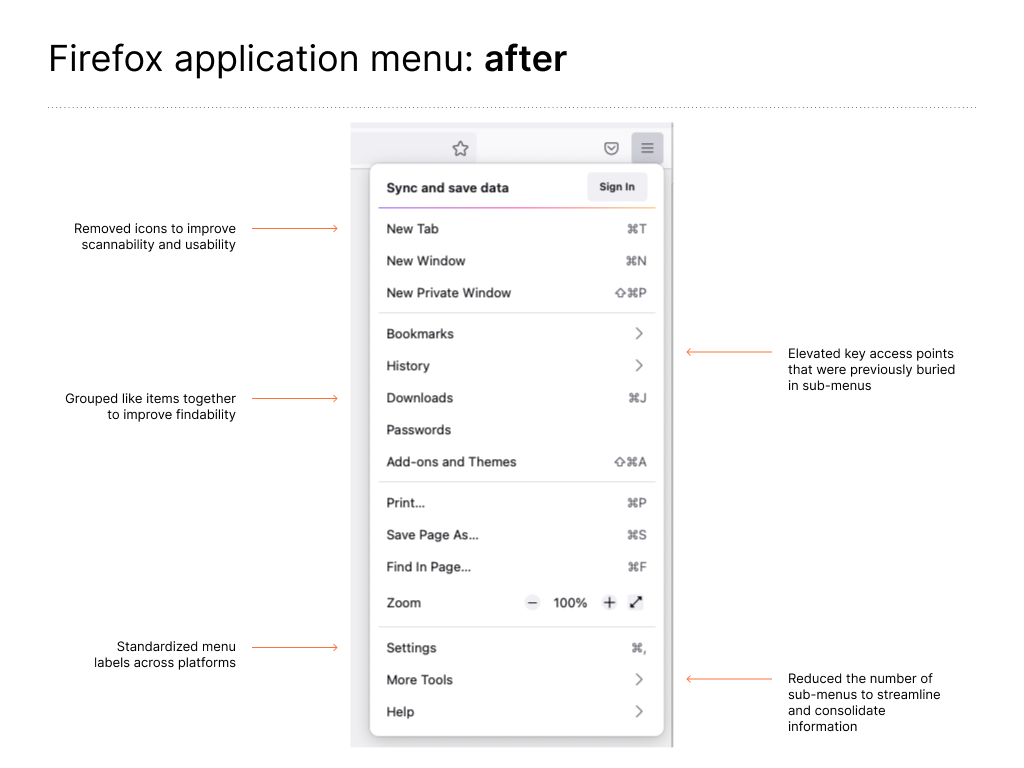
Task: Open a New Private Window
Action: (x=516, y=293)
